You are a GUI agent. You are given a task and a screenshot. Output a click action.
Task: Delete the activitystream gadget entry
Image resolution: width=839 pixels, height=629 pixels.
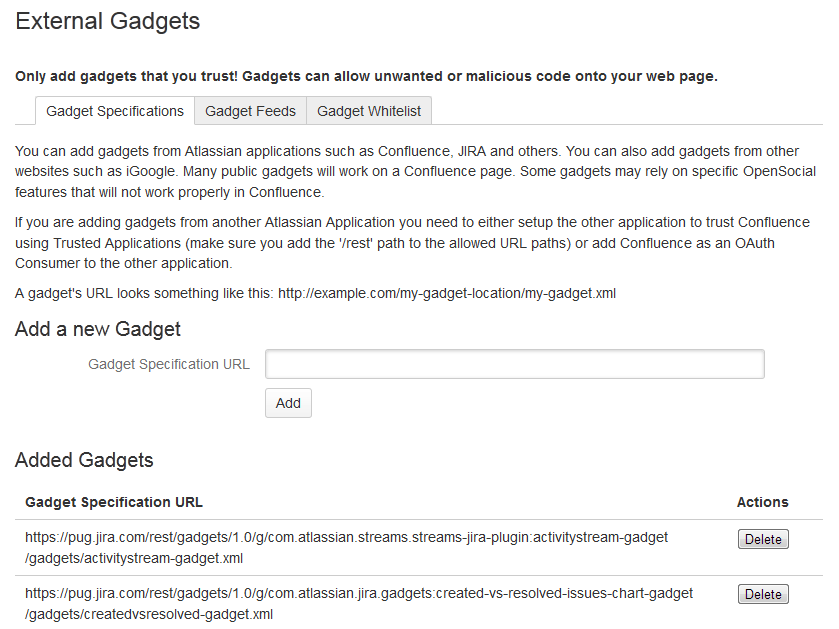763,539
